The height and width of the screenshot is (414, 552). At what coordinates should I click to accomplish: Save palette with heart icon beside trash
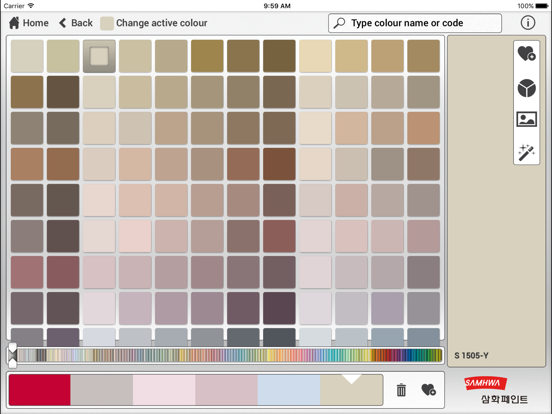pos(428,390)
